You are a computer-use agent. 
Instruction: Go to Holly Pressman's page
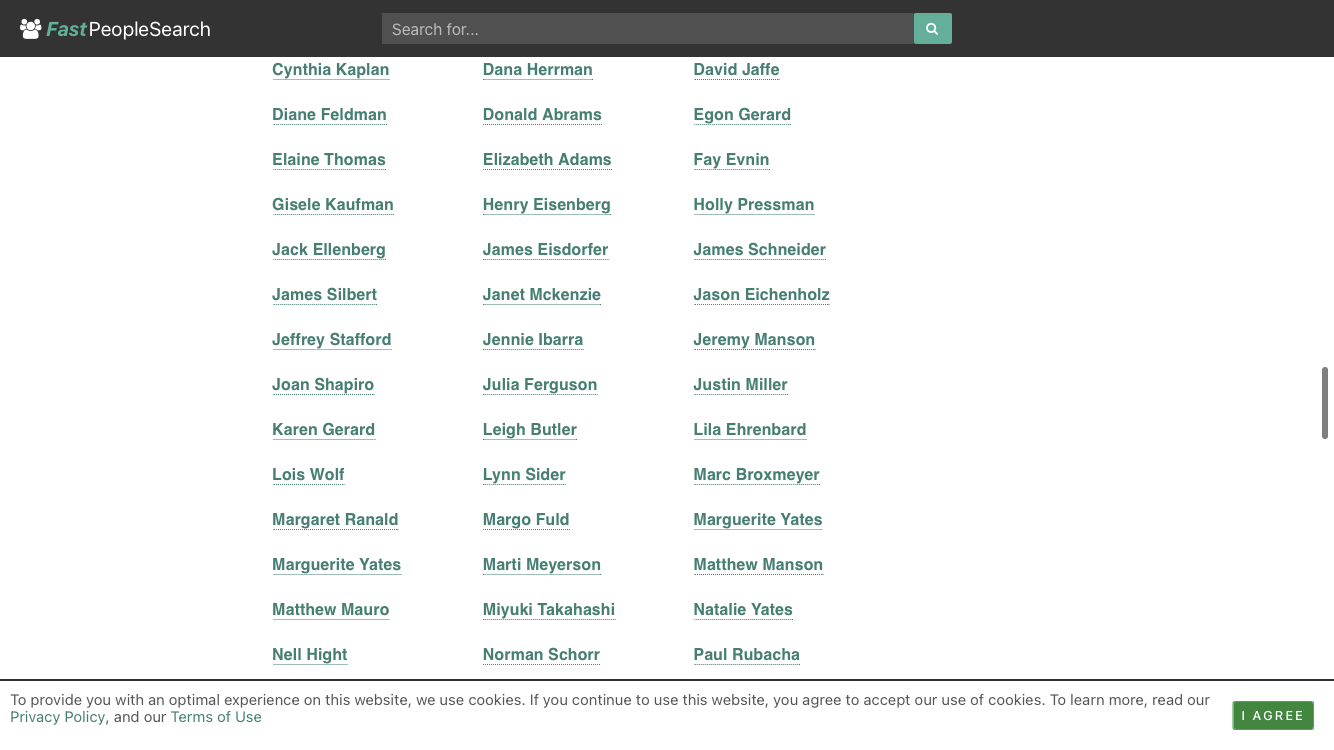point(754,204)
